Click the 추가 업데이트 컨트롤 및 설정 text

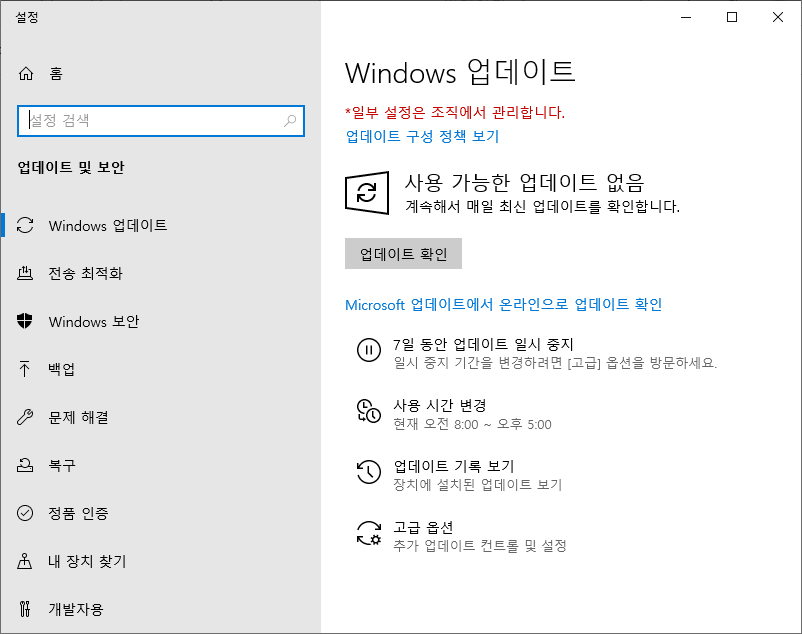point(480,546)
